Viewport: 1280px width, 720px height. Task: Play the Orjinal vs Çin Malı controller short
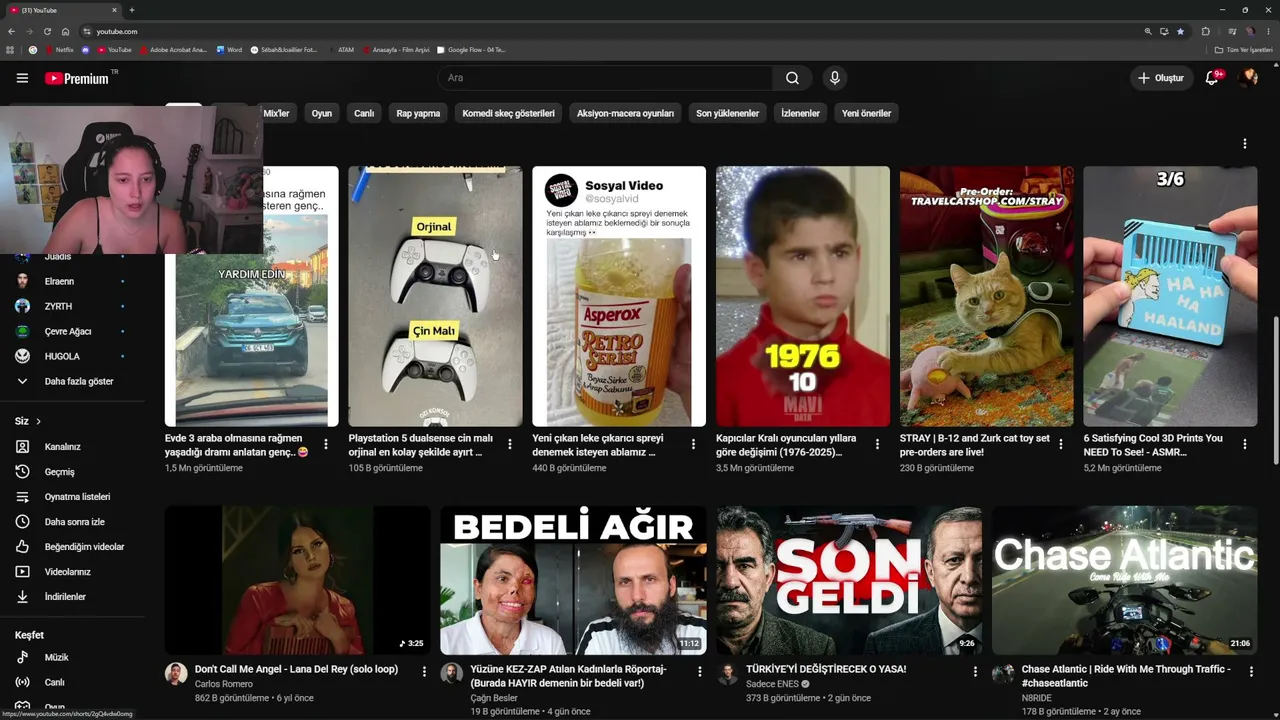point(435,296)
